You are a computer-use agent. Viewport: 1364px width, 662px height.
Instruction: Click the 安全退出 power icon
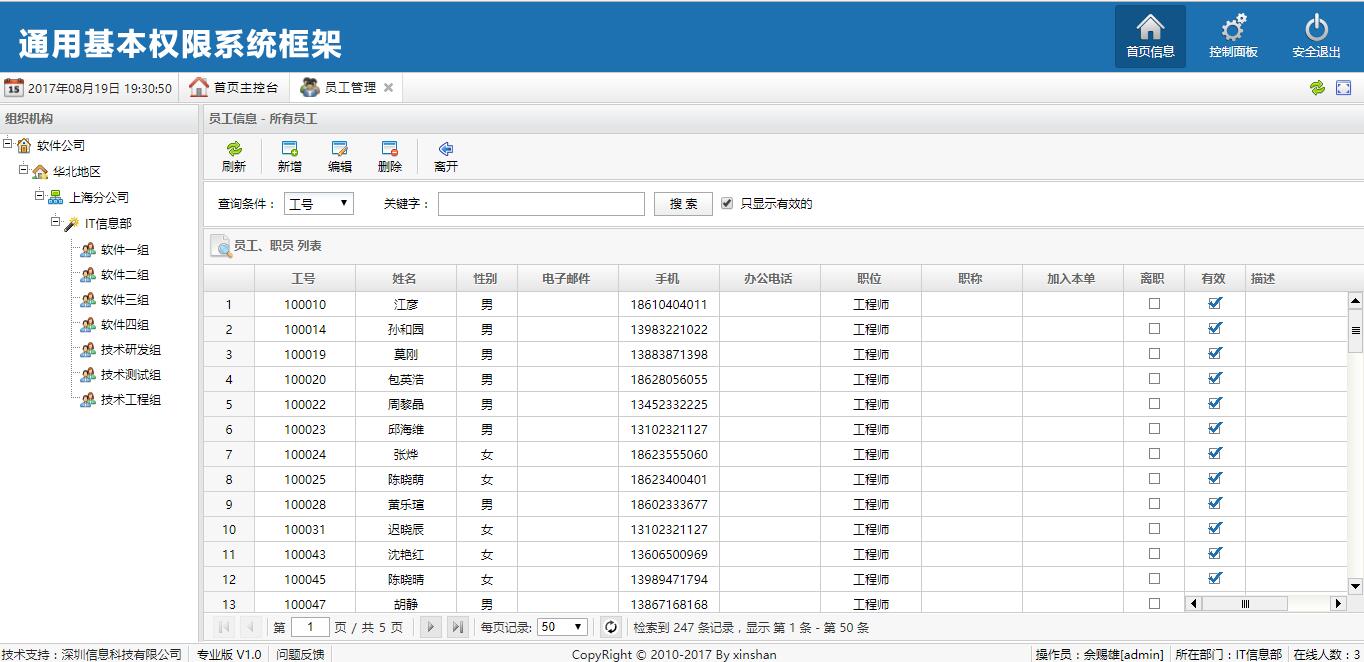click(x=1316, y=28)
